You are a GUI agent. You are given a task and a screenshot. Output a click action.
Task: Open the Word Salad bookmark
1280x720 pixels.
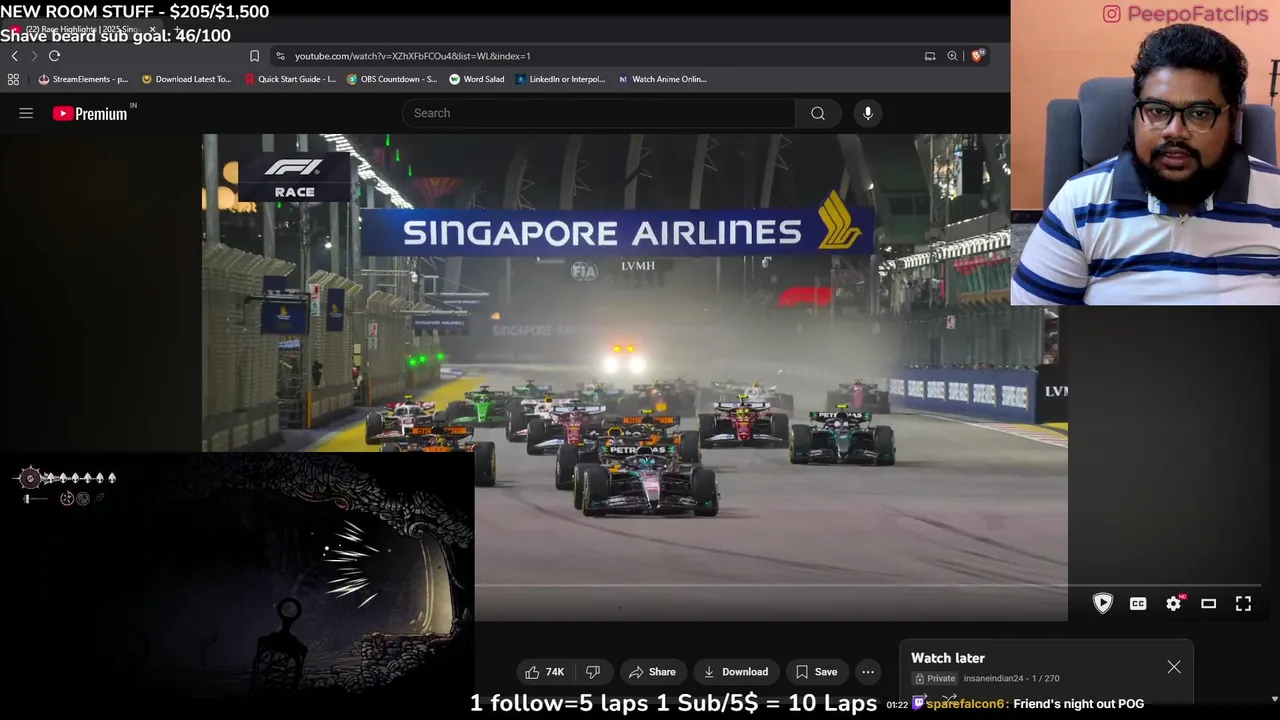(x=477, y=79)
